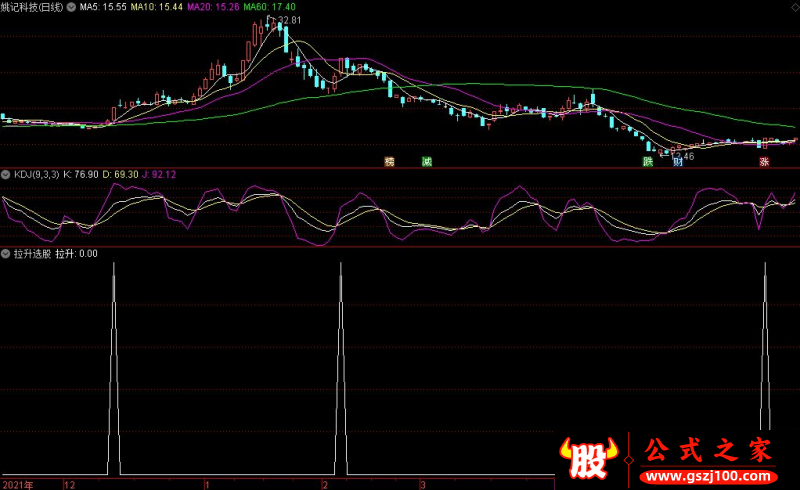Click the red 涨 event marker
800x490 pixels.
(x=764, y=162)
